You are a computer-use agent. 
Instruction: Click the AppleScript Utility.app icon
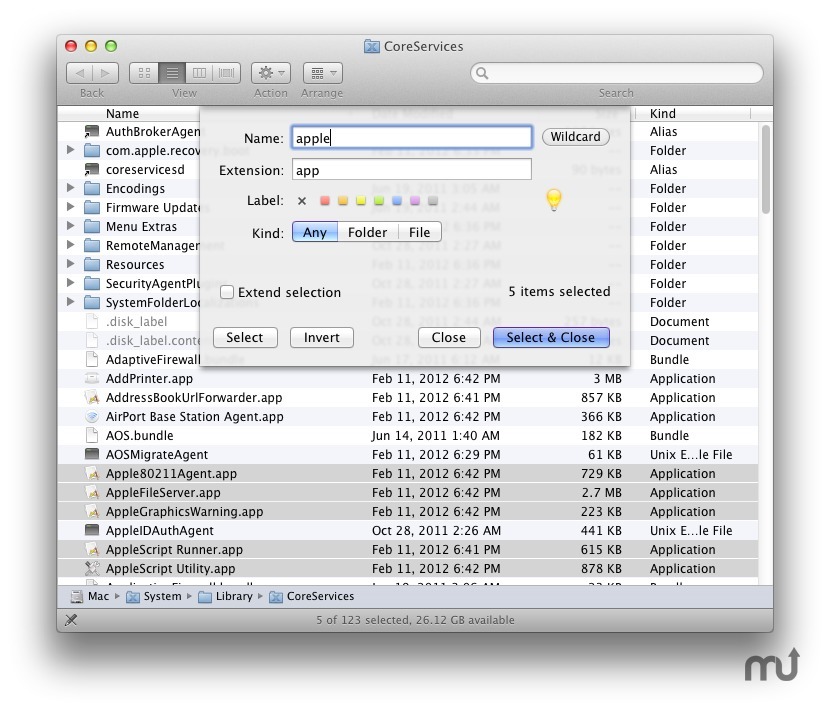point(92,569)
